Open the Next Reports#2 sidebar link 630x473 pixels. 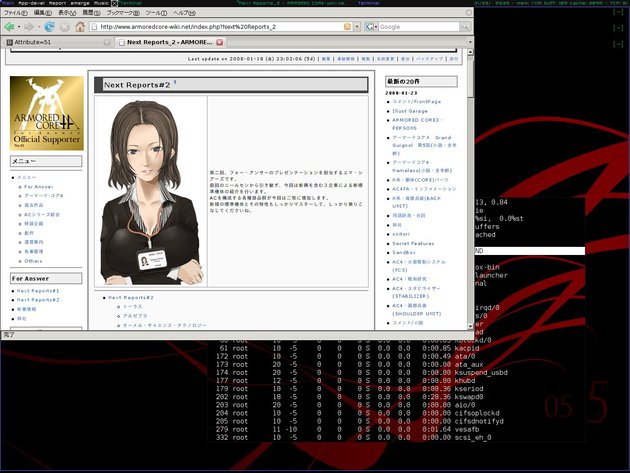click(x=38, y=300)
